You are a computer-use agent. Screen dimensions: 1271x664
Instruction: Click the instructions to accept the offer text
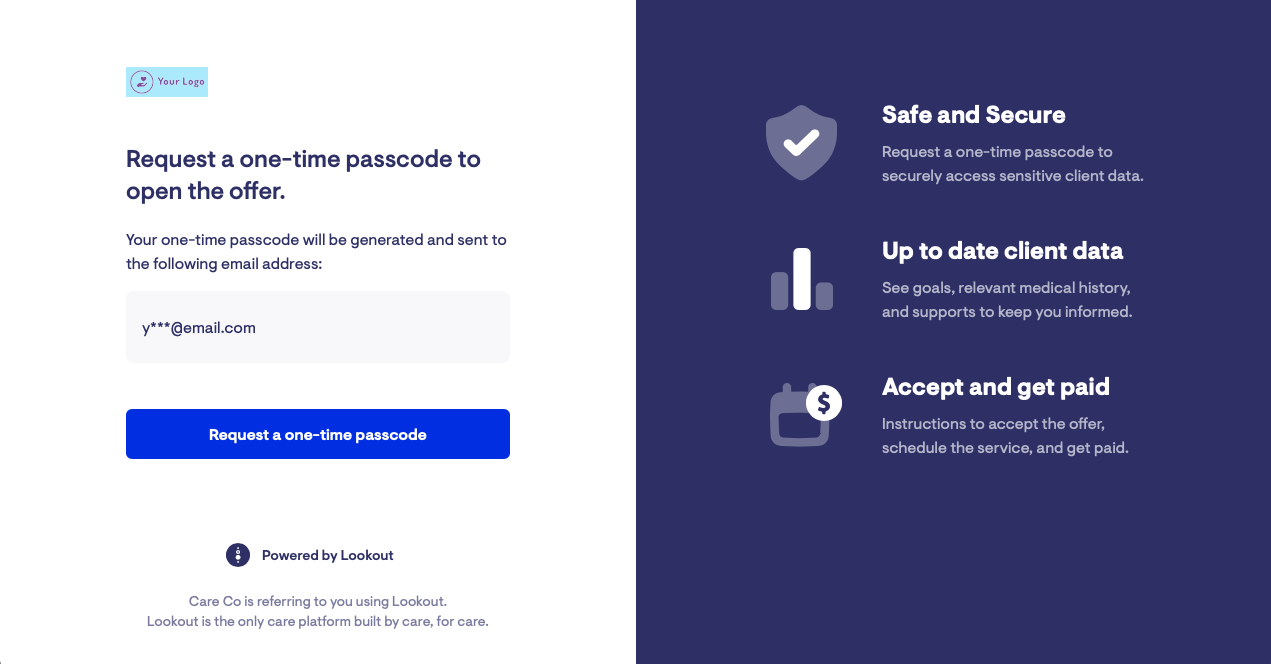click(x=1005, y=436)
